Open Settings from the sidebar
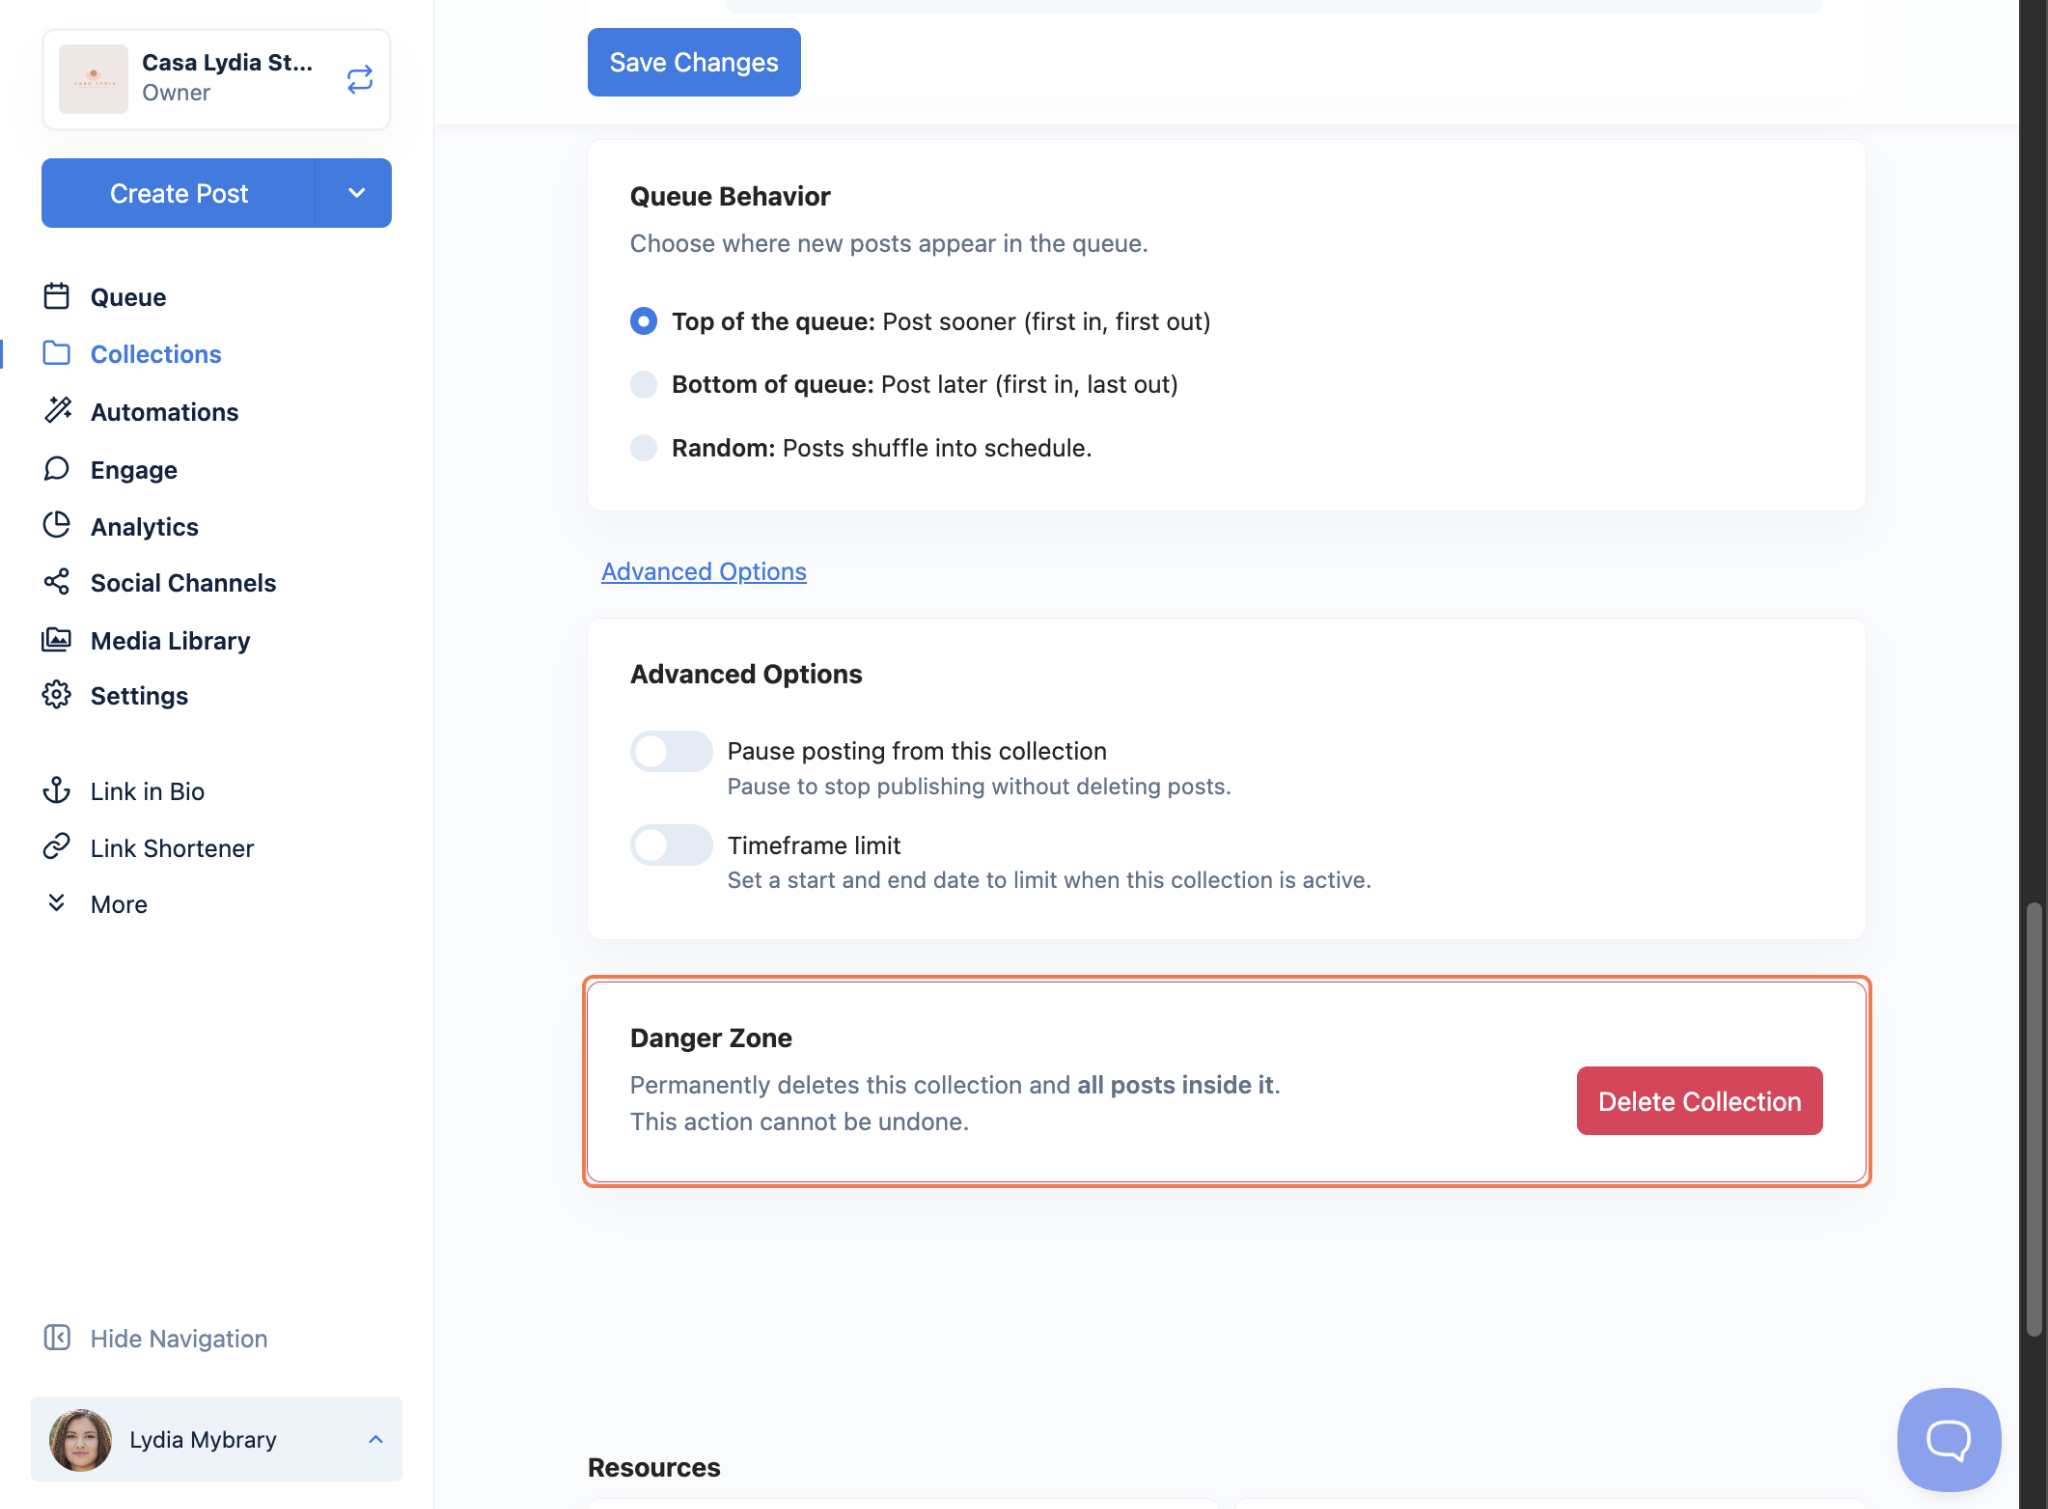Screen dimensions: 2048x1509 [x=139, y=696]
